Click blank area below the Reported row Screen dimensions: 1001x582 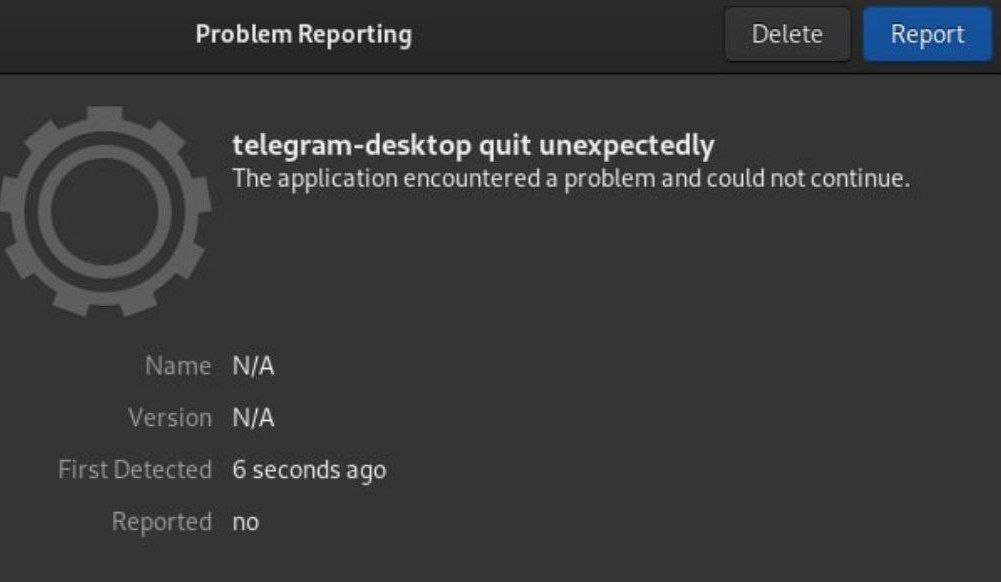(500, 560)
